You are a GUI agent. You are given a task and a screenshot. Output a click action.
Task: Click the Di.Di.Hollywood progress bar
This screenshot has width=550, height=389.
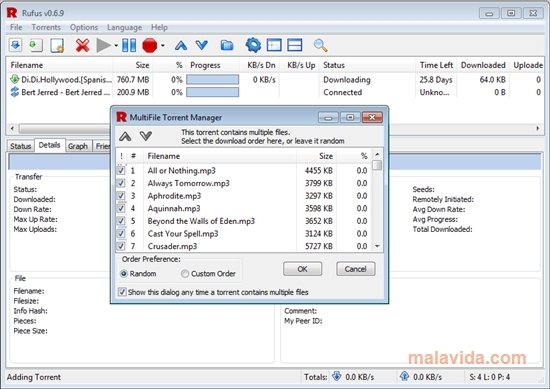pos(213,80)
